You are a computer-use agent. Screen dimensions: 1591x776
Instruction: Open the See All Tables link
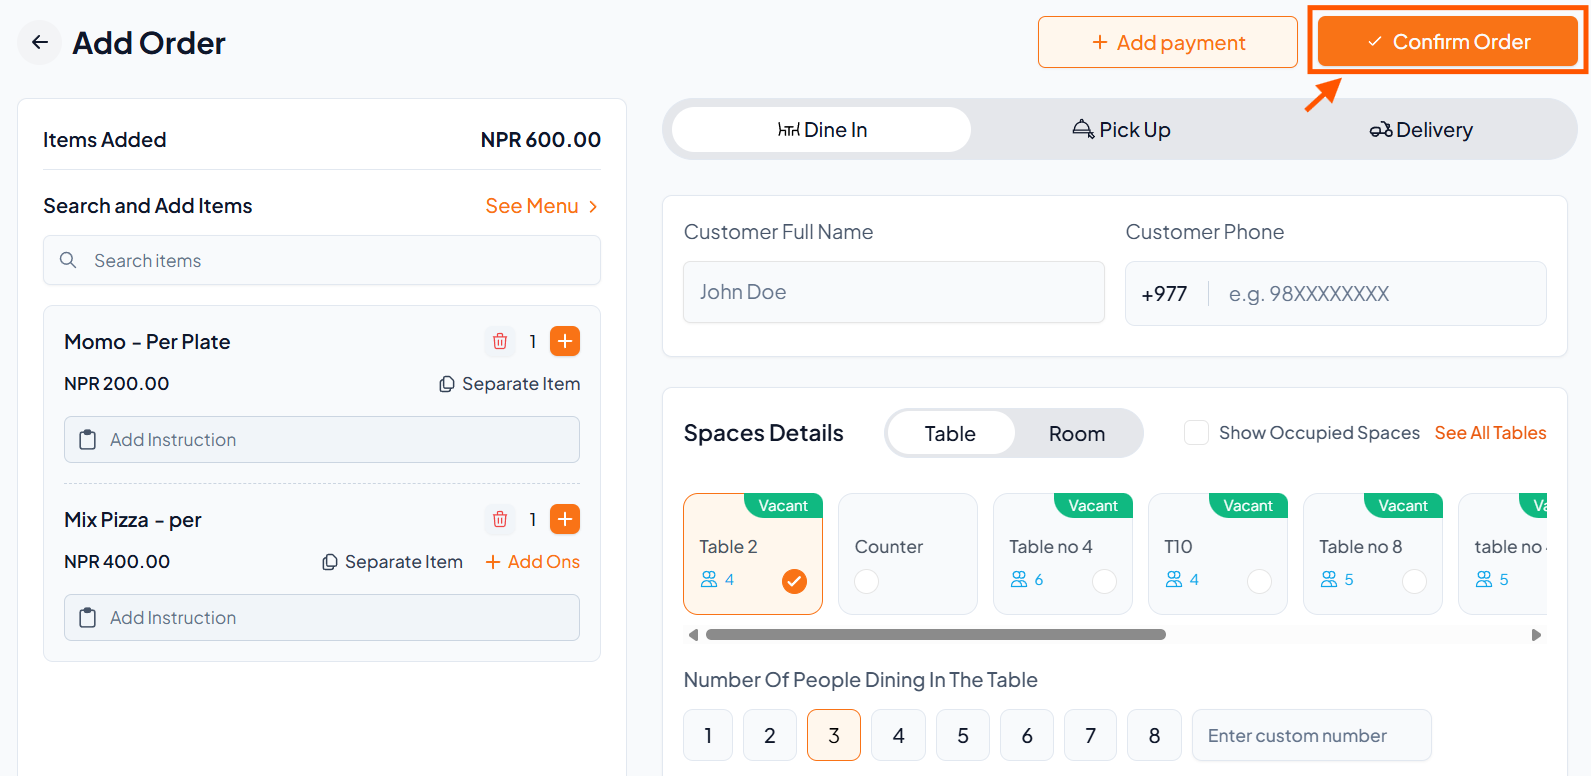click(1490, 433)
